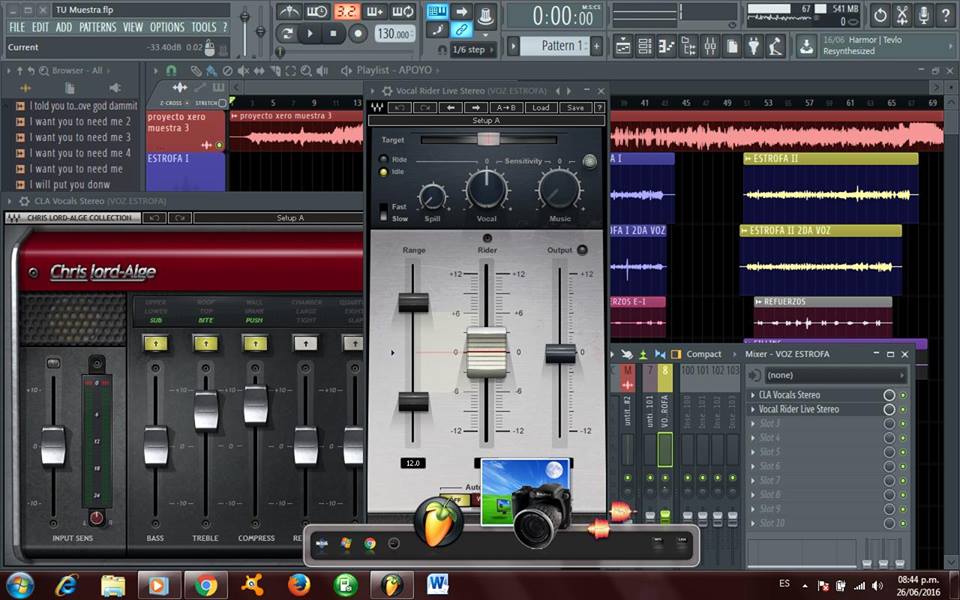Viewport: 960px width, 600px height.
Task: Click the download content library icon
Action: click(x=806, y=47)
